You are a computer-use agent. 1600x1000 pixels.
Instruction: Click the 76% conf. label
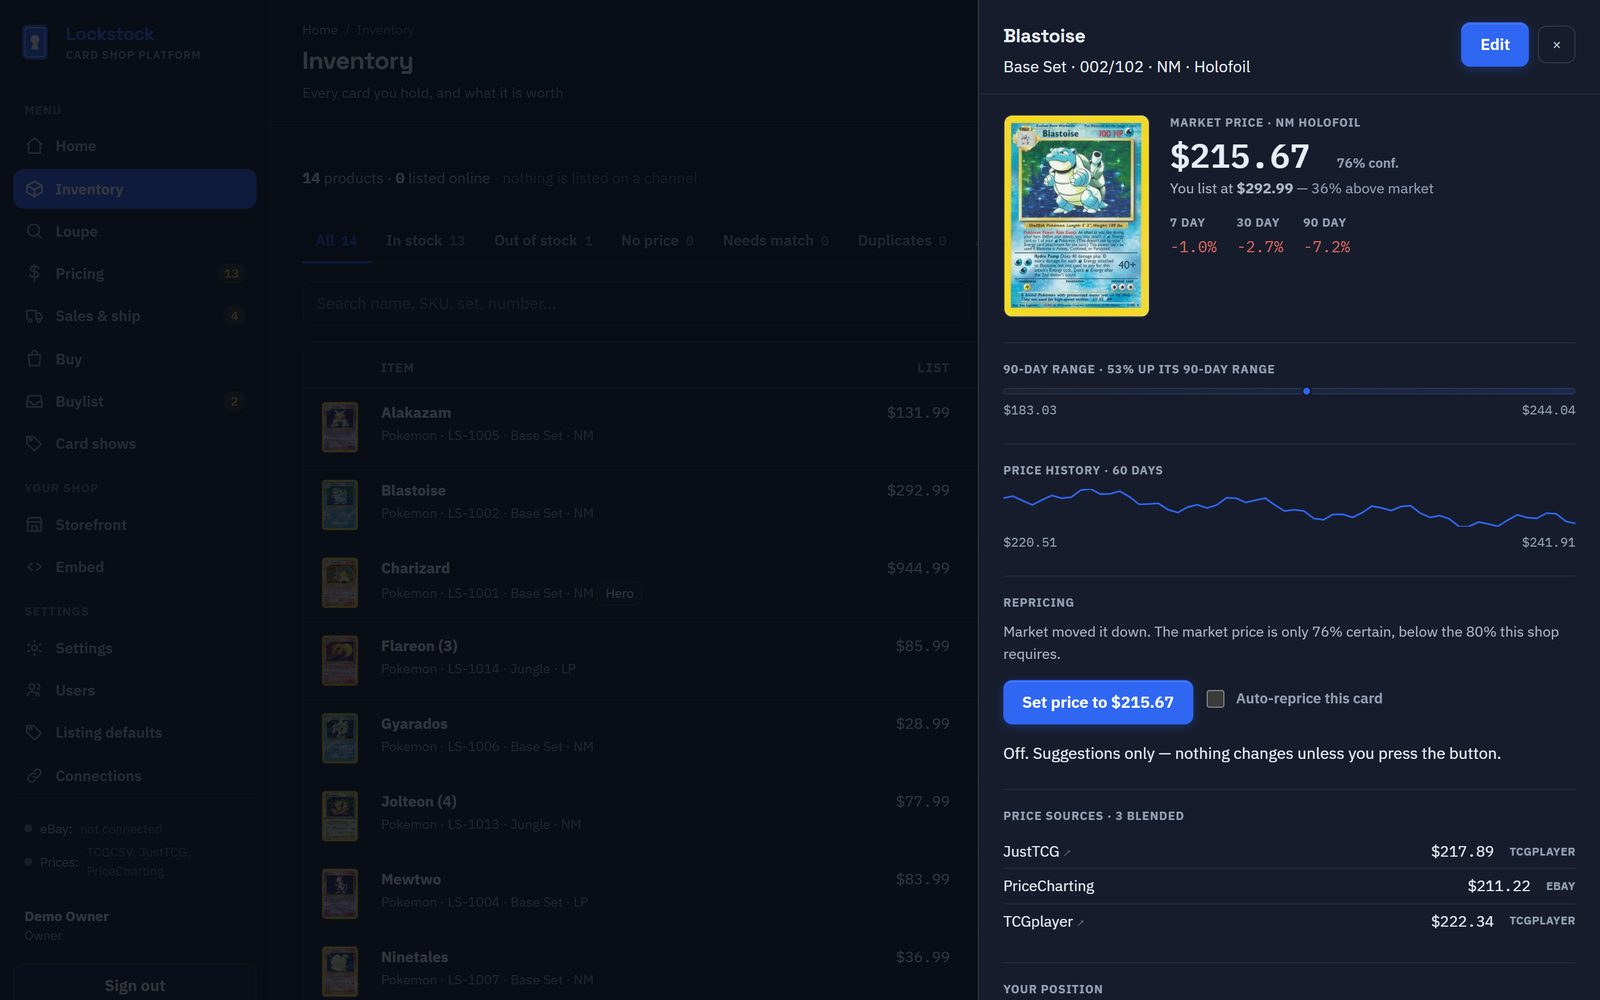(1367, 163)
